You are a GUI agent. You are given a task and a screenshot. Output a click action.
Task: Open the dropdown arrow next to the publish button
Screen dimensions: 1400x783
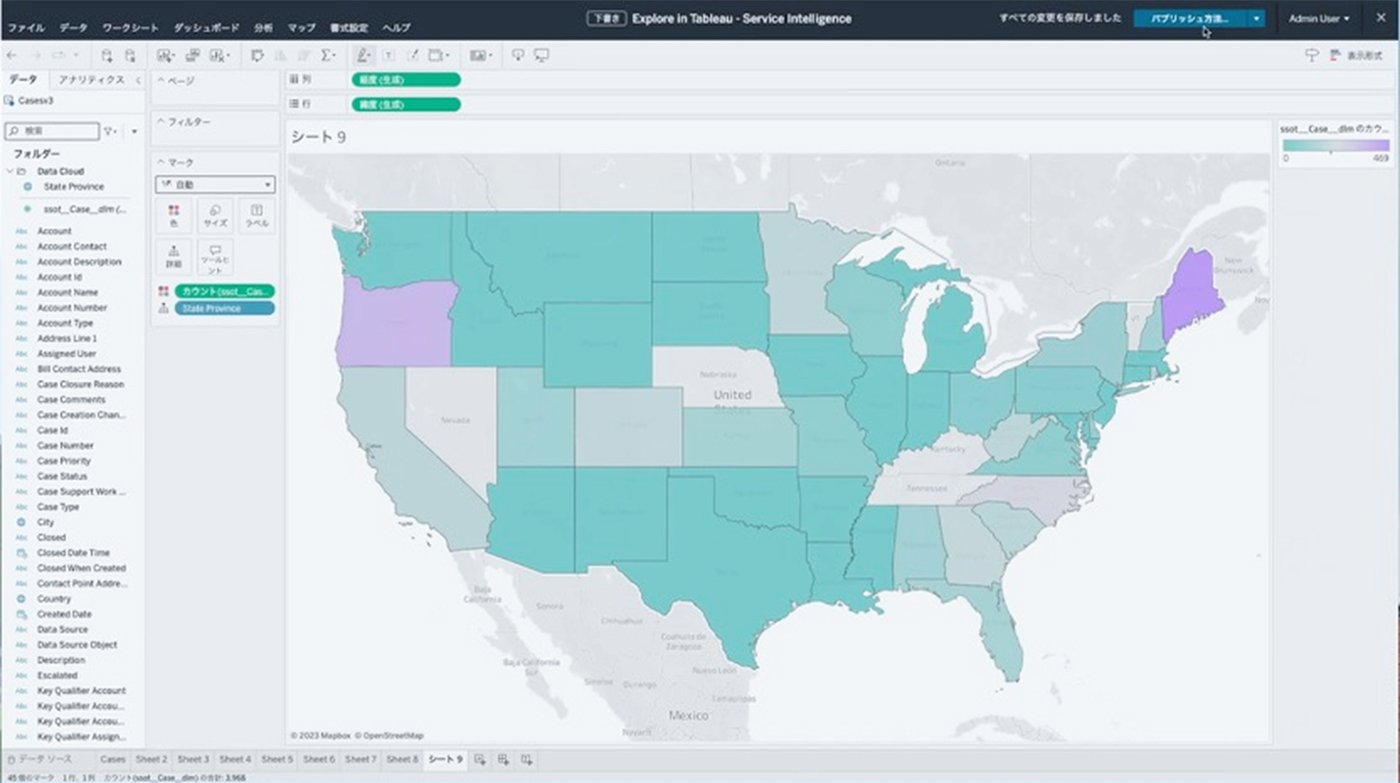pyautogui.click(x=1256, y=18)
